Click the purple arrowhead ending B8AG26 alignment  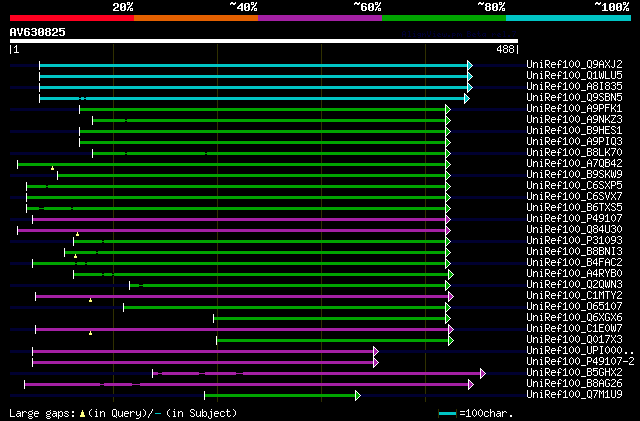click(x=471, y=385)
